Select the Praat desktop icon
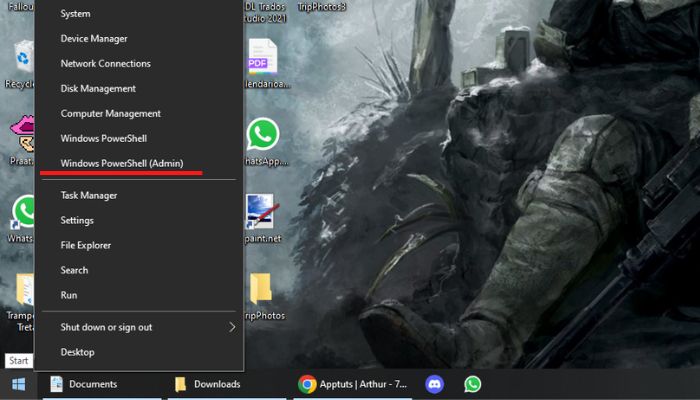Image resolution: width=700 pixels, height=400 pixels. click(x=22, y=134)
